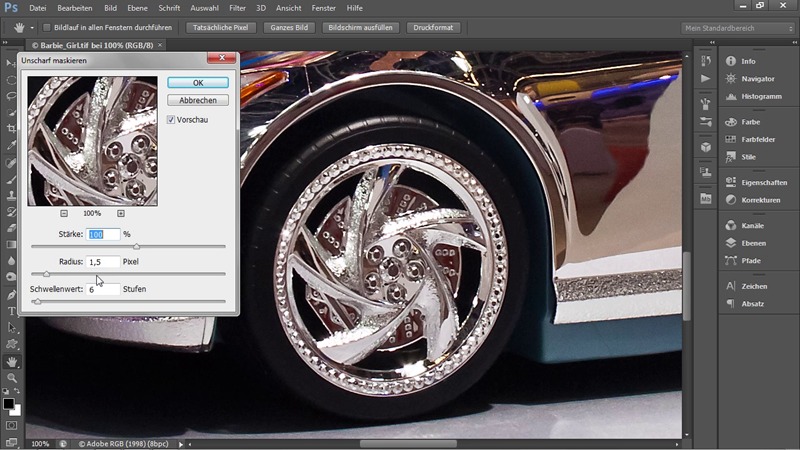Select the Type tool

coord(11,311)
